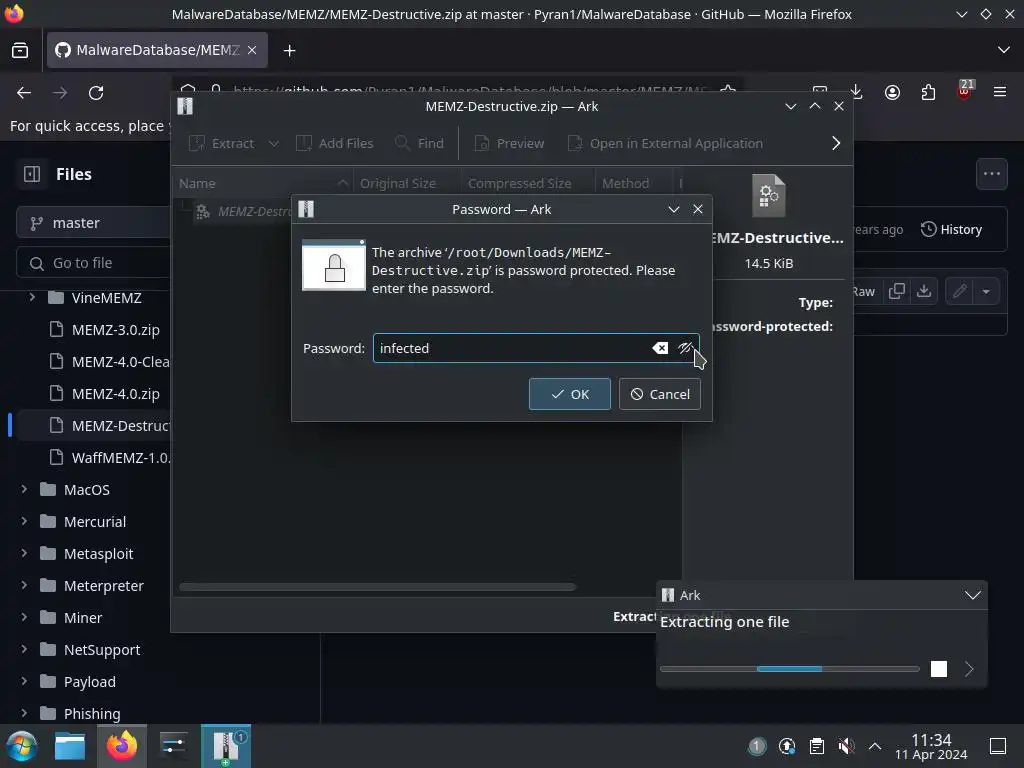Click Extract in Ark toolbar
This screenshot has width=1024, height=768.
[222, 143]
